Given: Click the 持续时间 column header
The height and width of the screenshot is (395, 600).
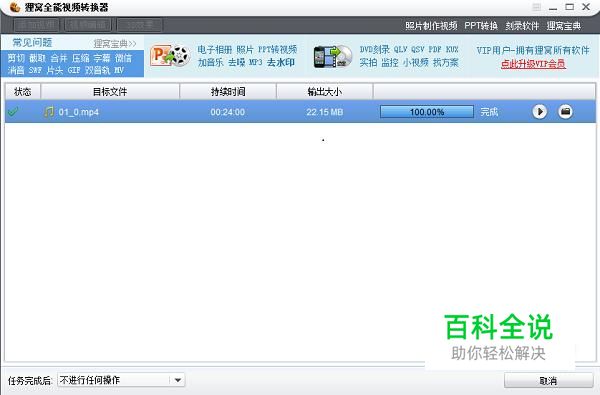Looking at the screenshot, I should coord(228,92).
